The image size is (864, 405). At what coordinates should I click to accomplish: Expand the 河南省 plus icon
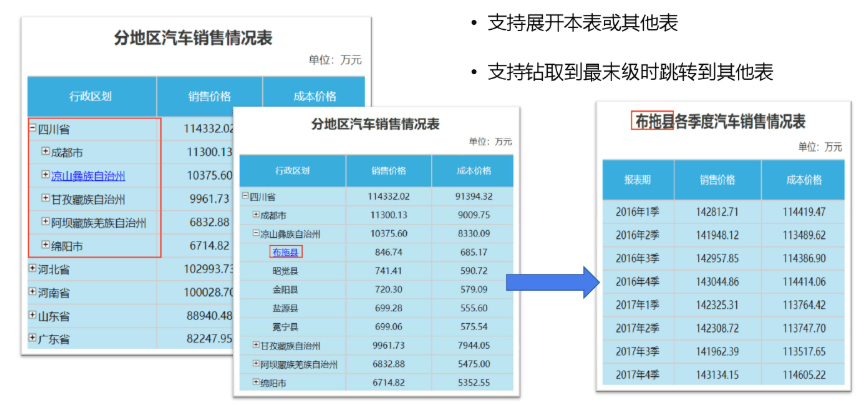tap(33, 291)
